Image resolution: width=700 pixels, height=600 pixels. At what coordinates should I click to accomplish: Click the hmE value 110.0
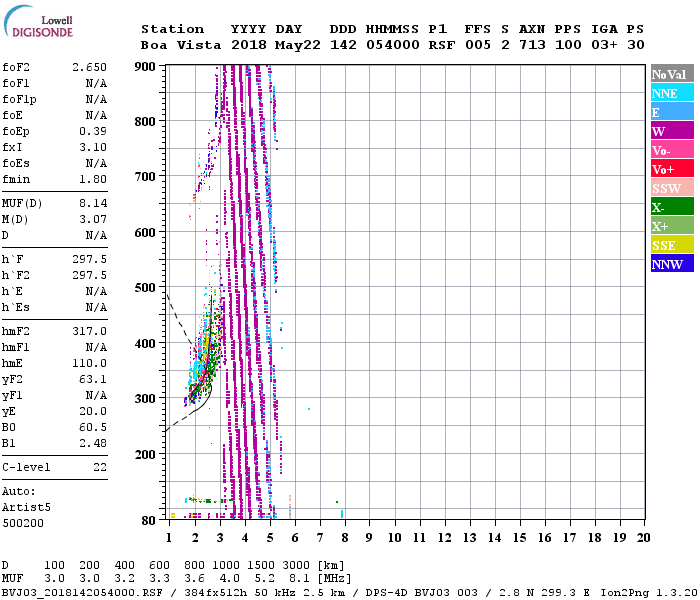pyautogui.click(x=89, y=363)
